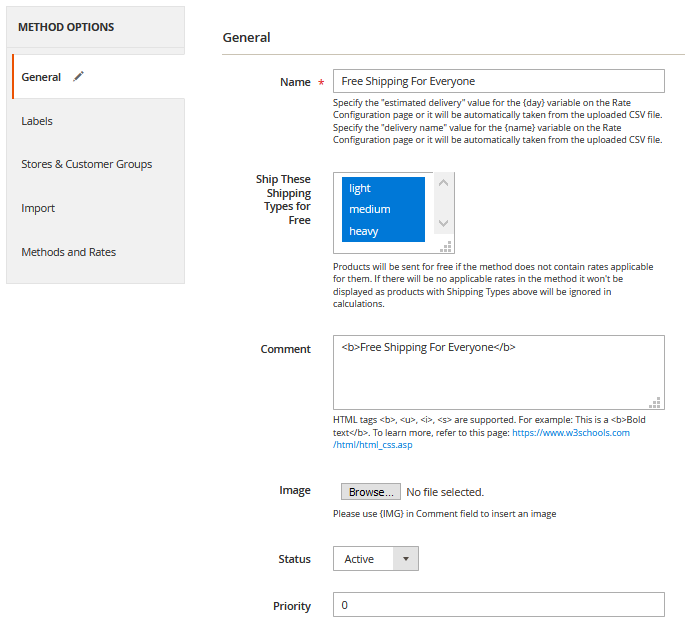Click the Comment box resize grip
Image resolution: width=685 pixels, height=629 pixels.
656,402
